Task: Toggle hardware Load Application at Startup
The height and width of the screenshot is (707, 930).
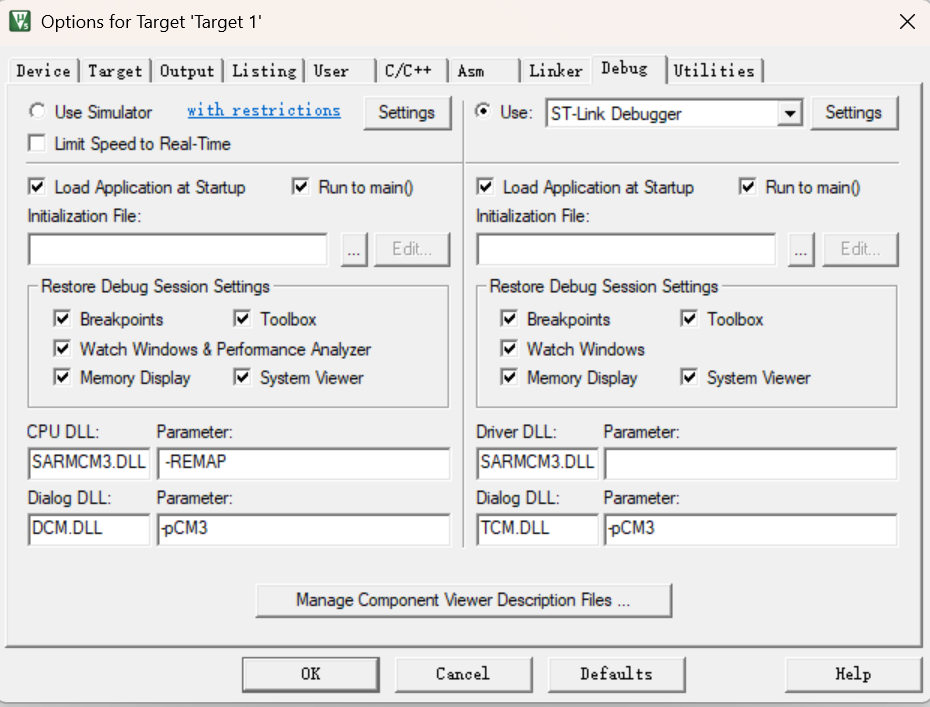Action: tap(485, 187)
